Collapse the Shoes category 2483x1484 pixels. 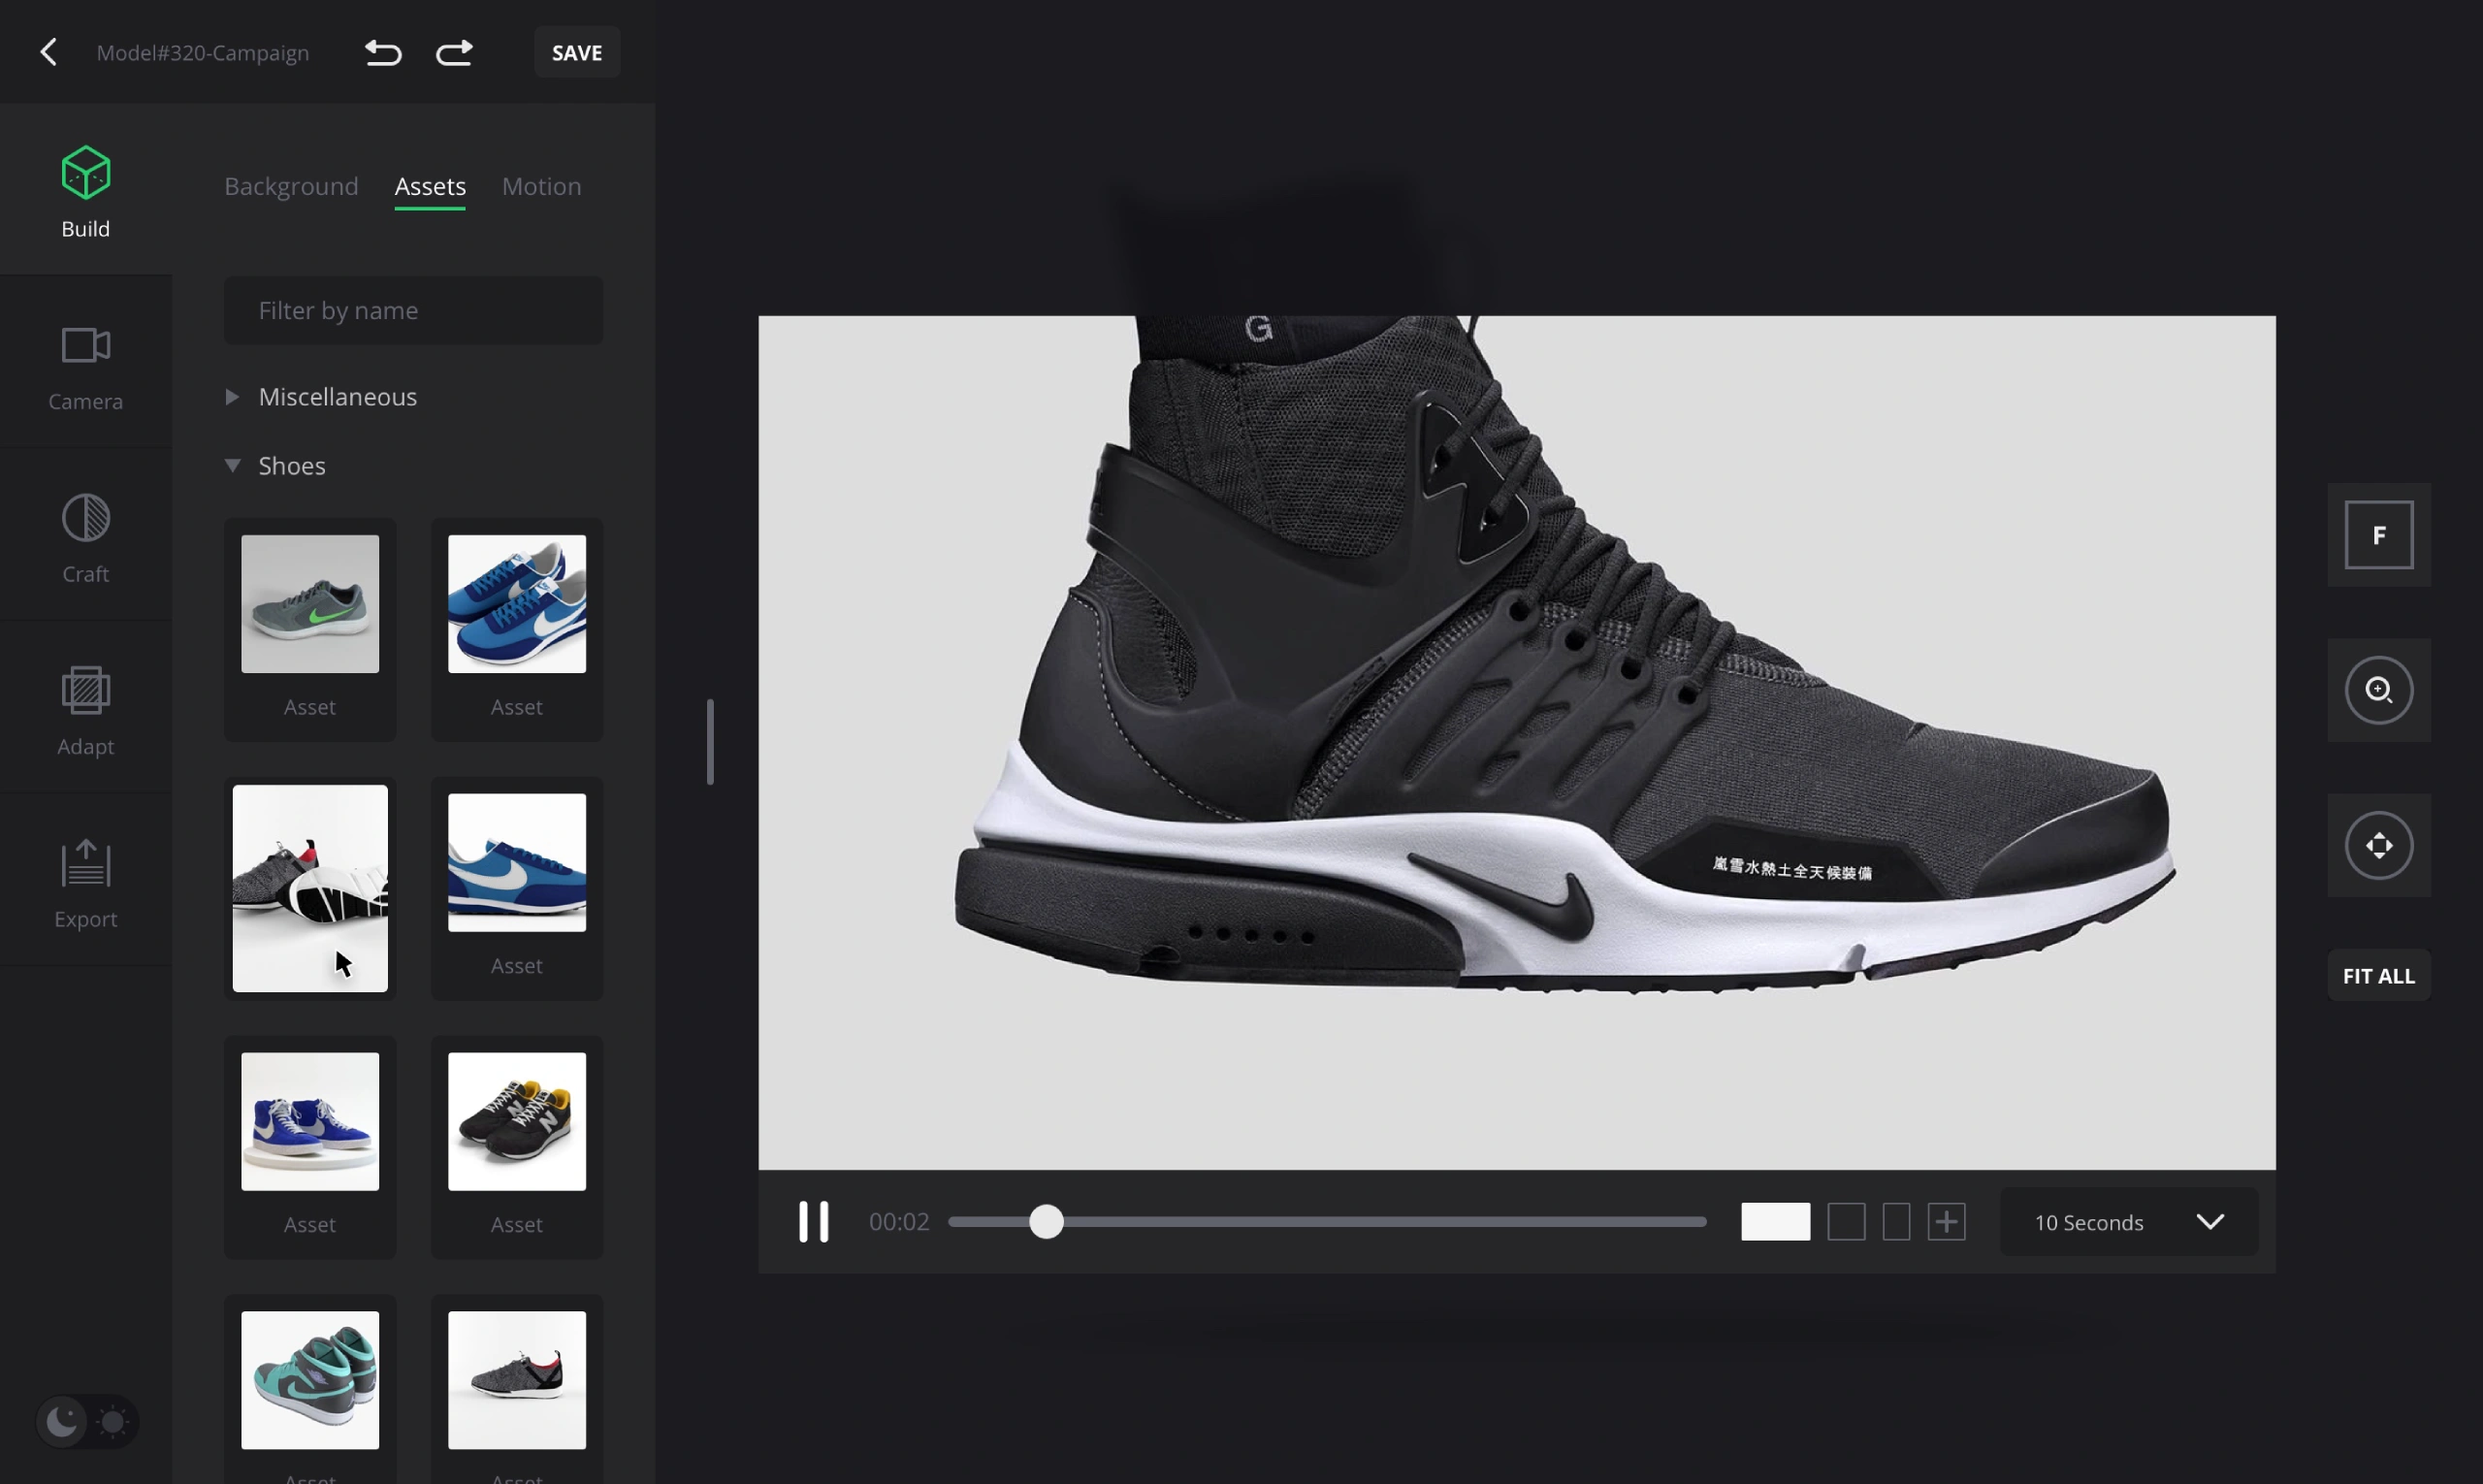[232, 466]
